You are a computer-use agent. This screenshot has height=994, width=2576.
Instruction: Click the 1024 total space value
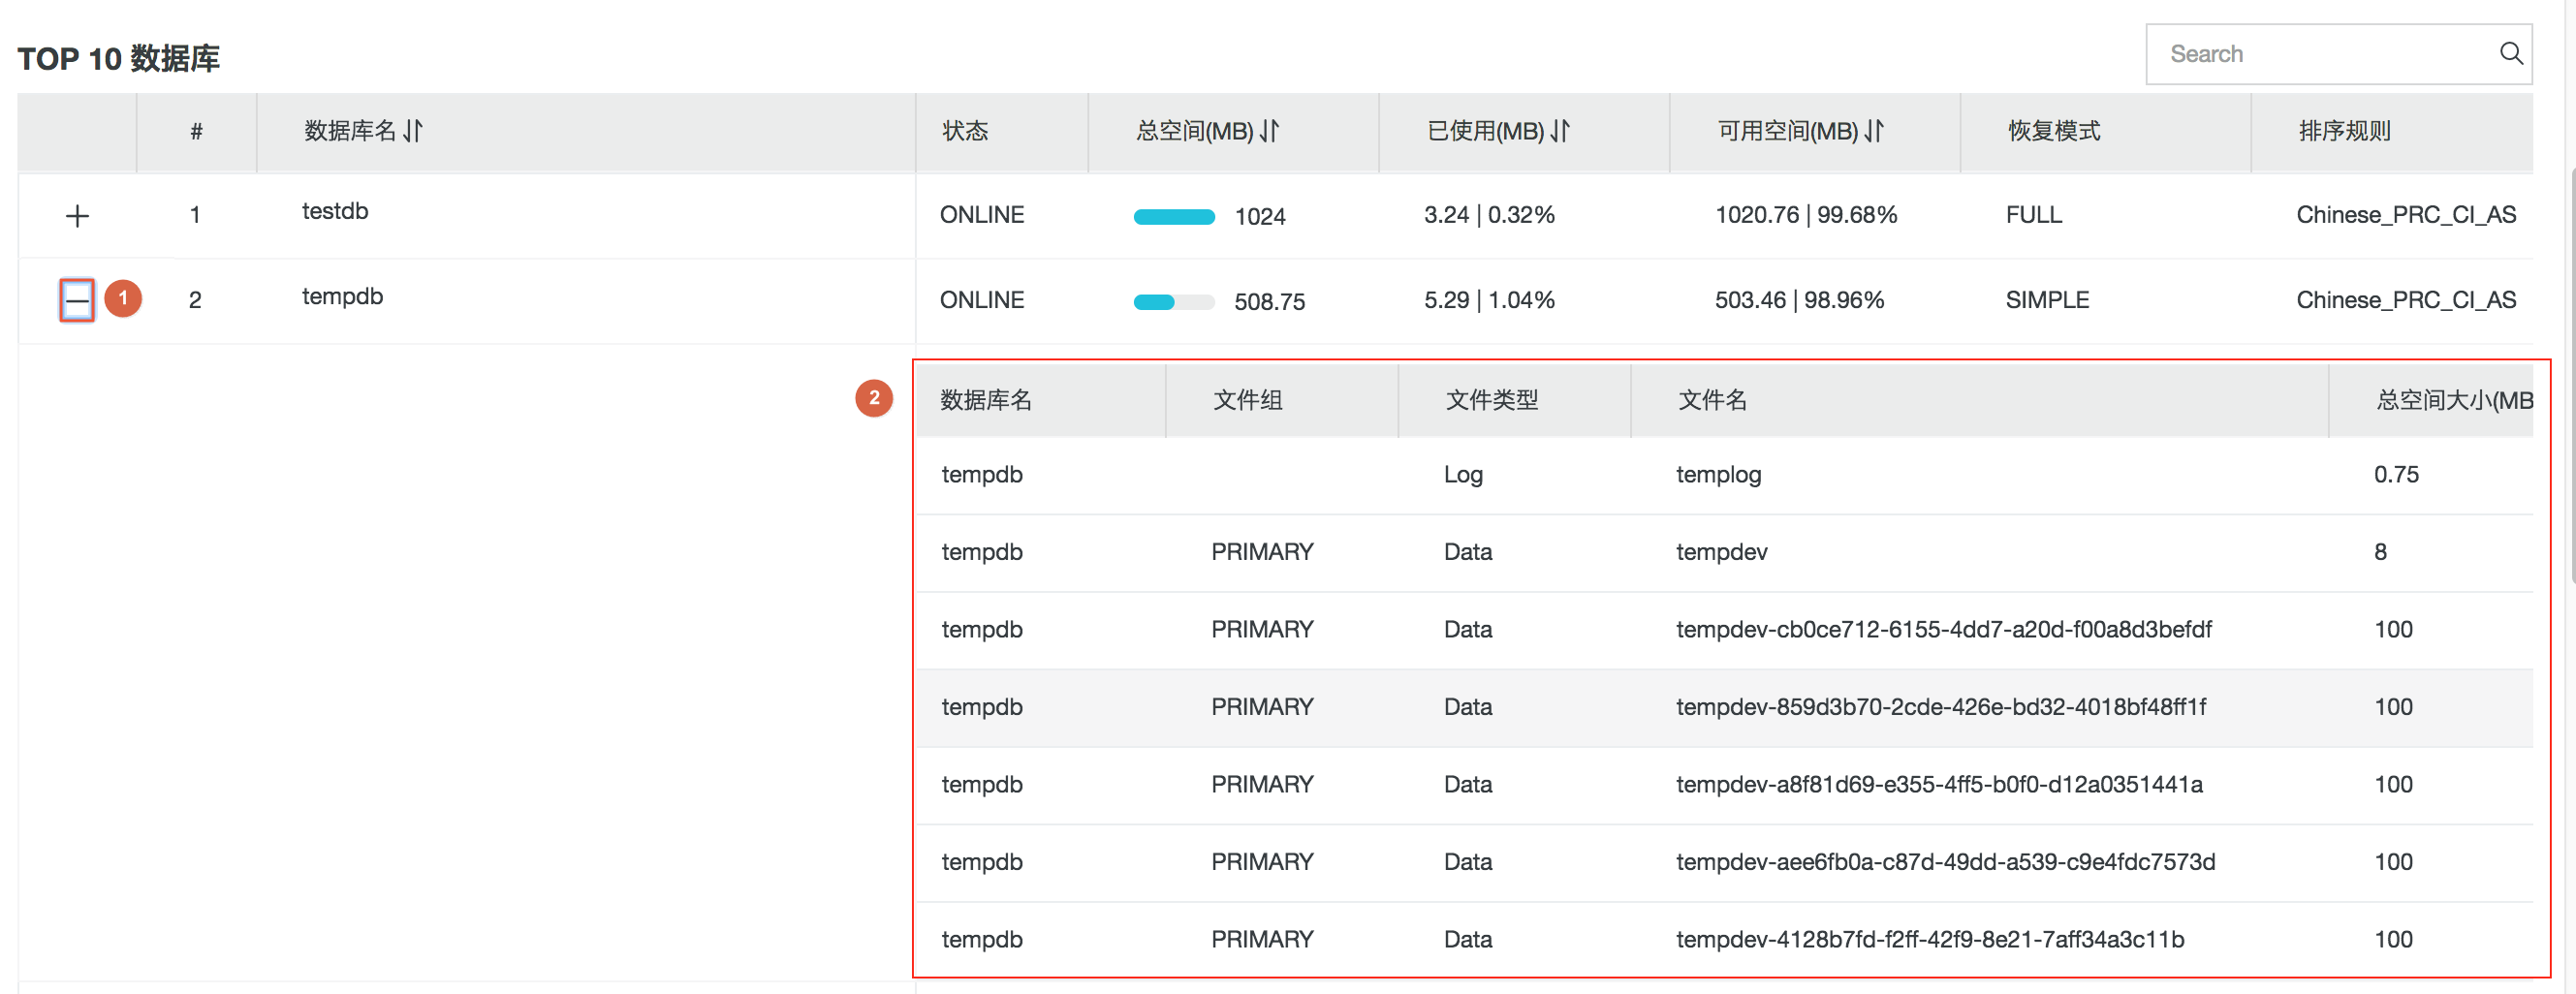(1260, 217)
